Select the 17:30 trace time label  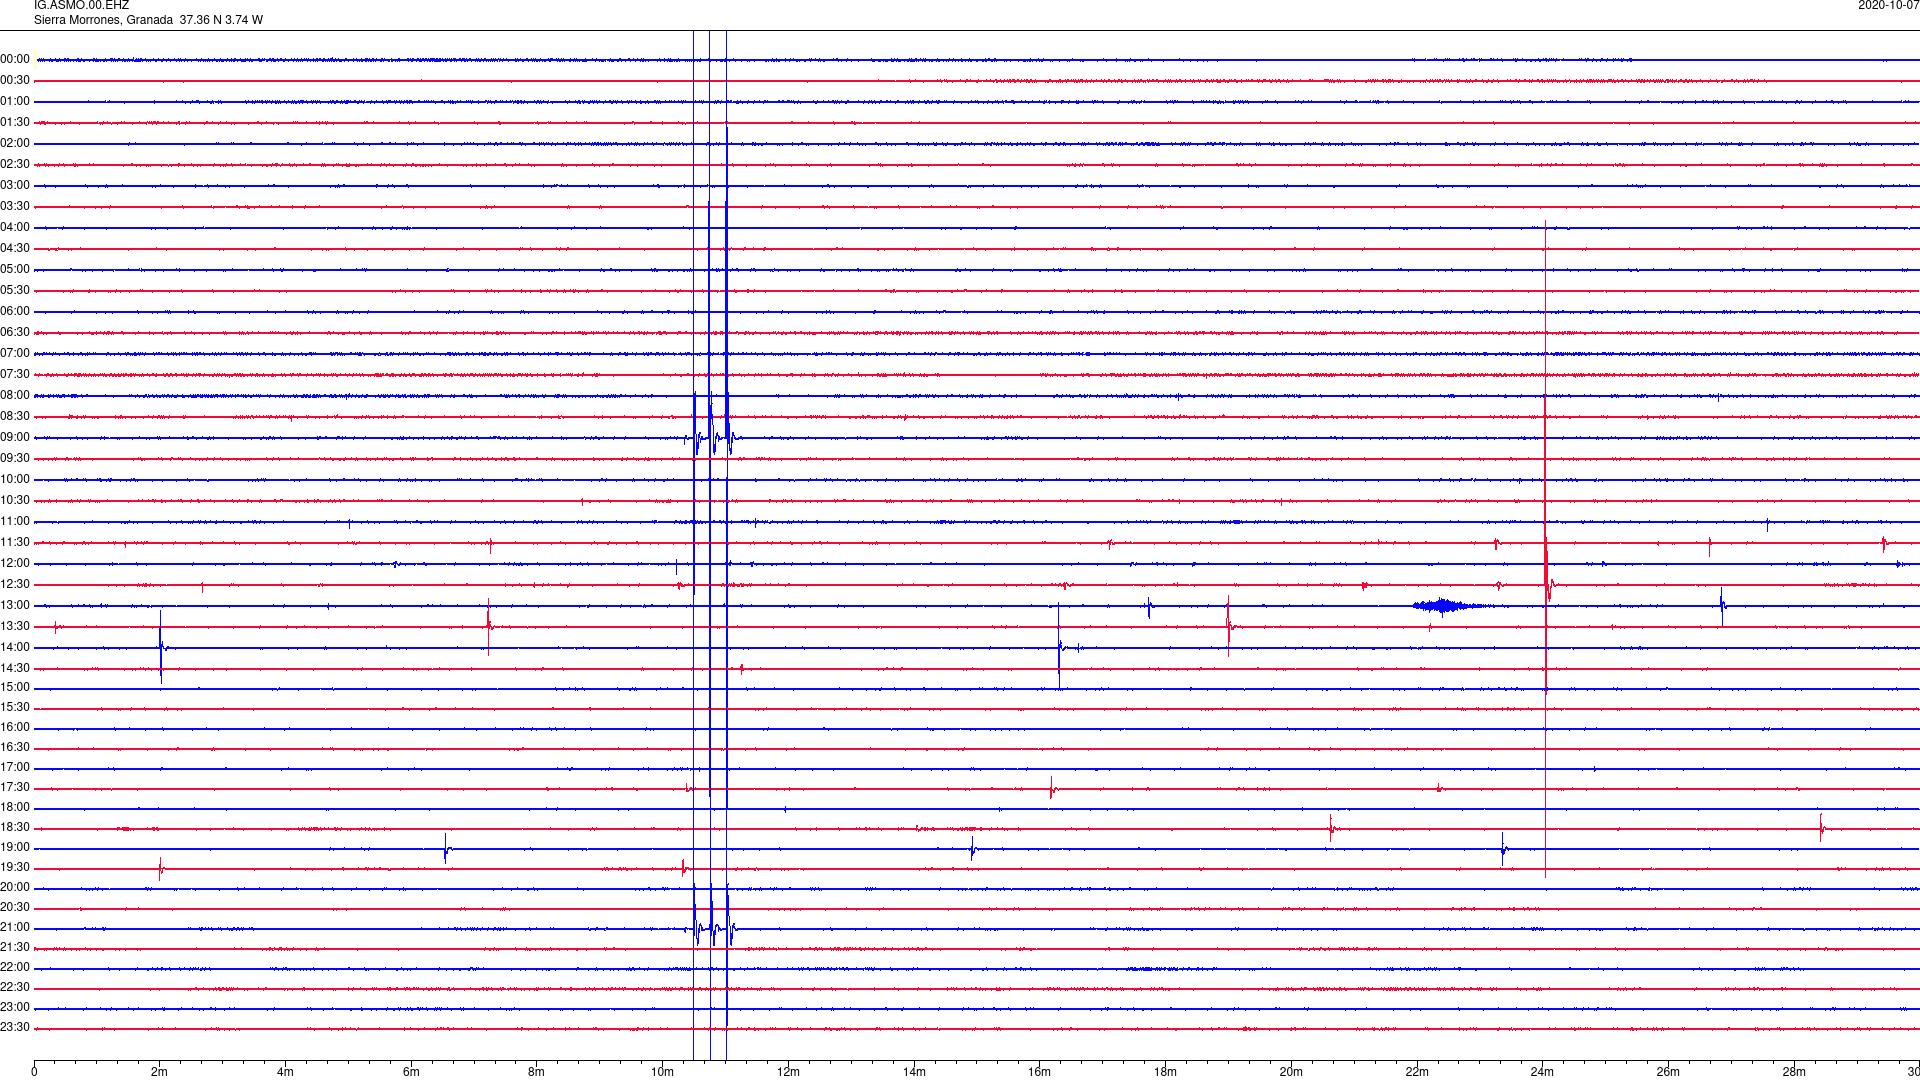click(x=15, y=788)
